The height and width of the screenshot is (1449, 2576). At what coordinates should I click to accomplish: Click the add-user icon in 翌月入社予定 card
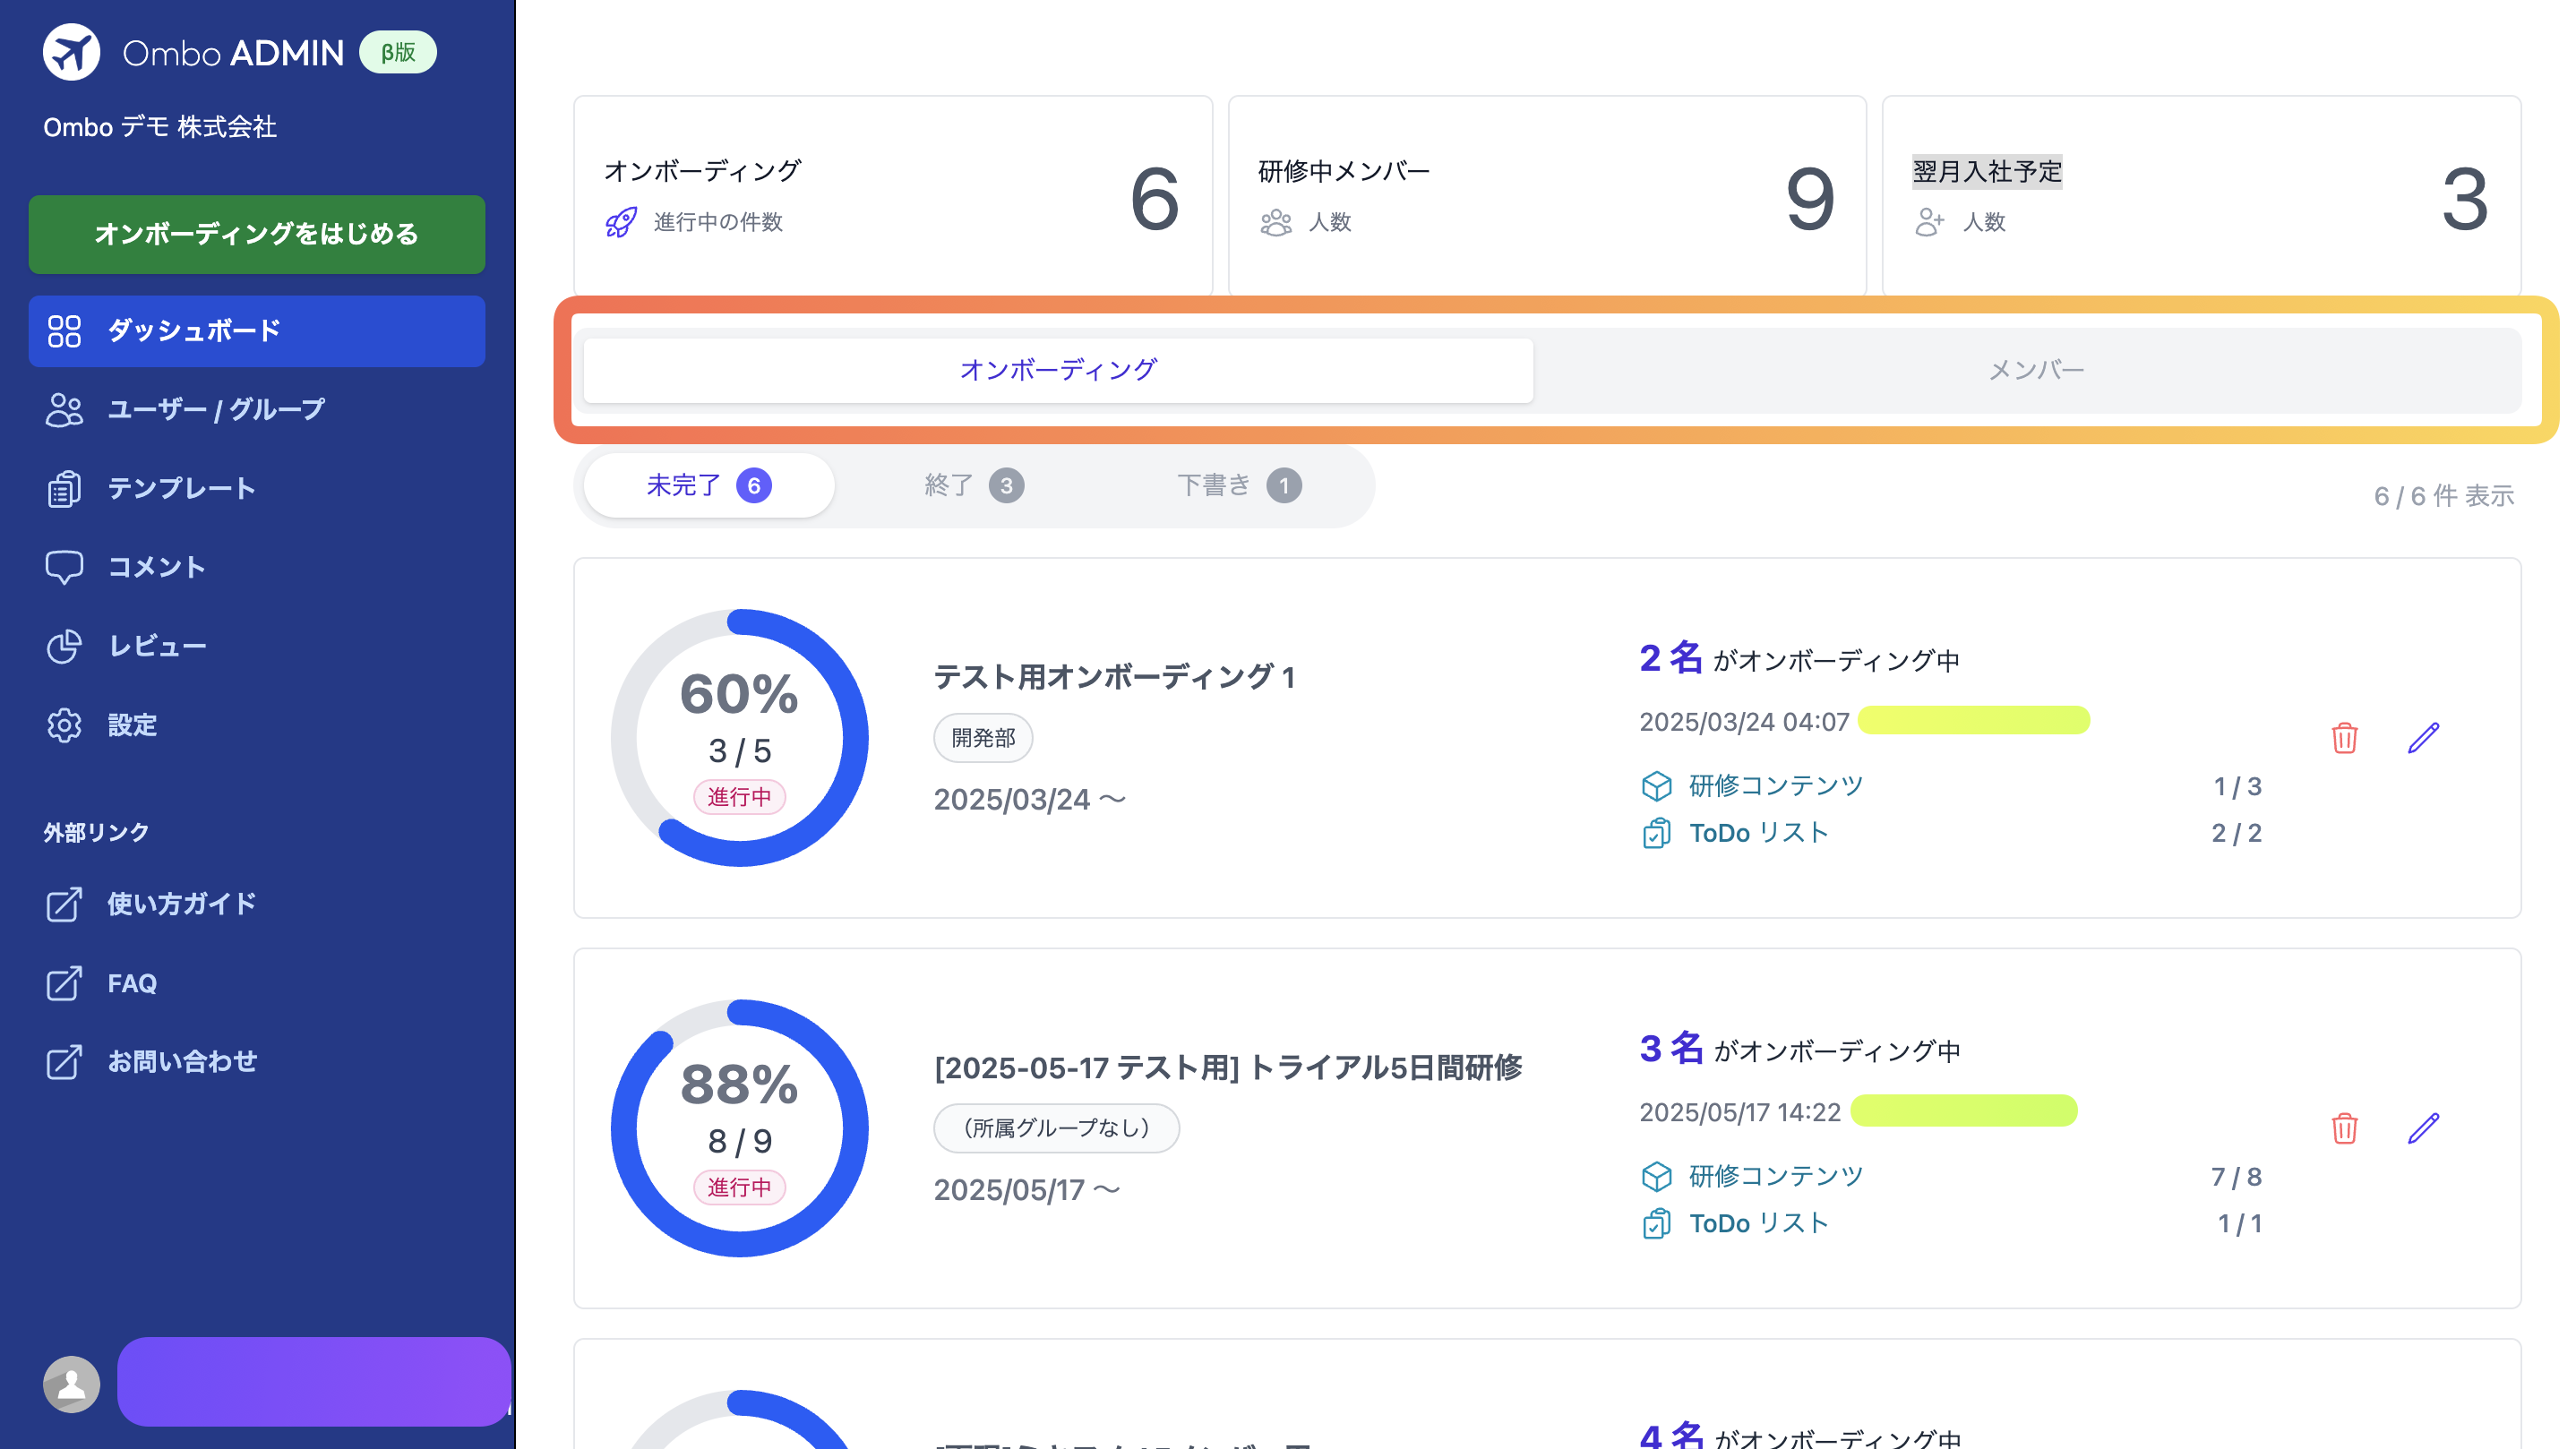click(x=1930, y=222)
